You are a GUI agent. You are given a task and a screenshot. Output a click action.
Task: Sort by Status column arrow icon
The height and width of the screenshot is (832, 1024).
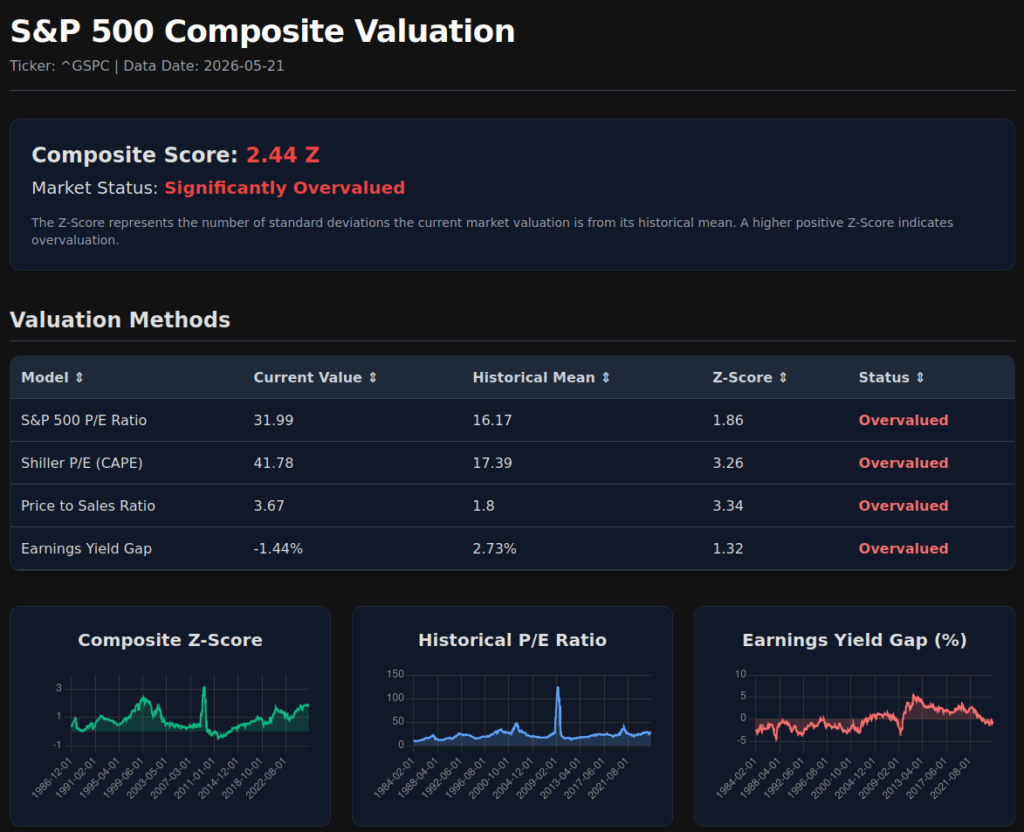click(920, 377)
